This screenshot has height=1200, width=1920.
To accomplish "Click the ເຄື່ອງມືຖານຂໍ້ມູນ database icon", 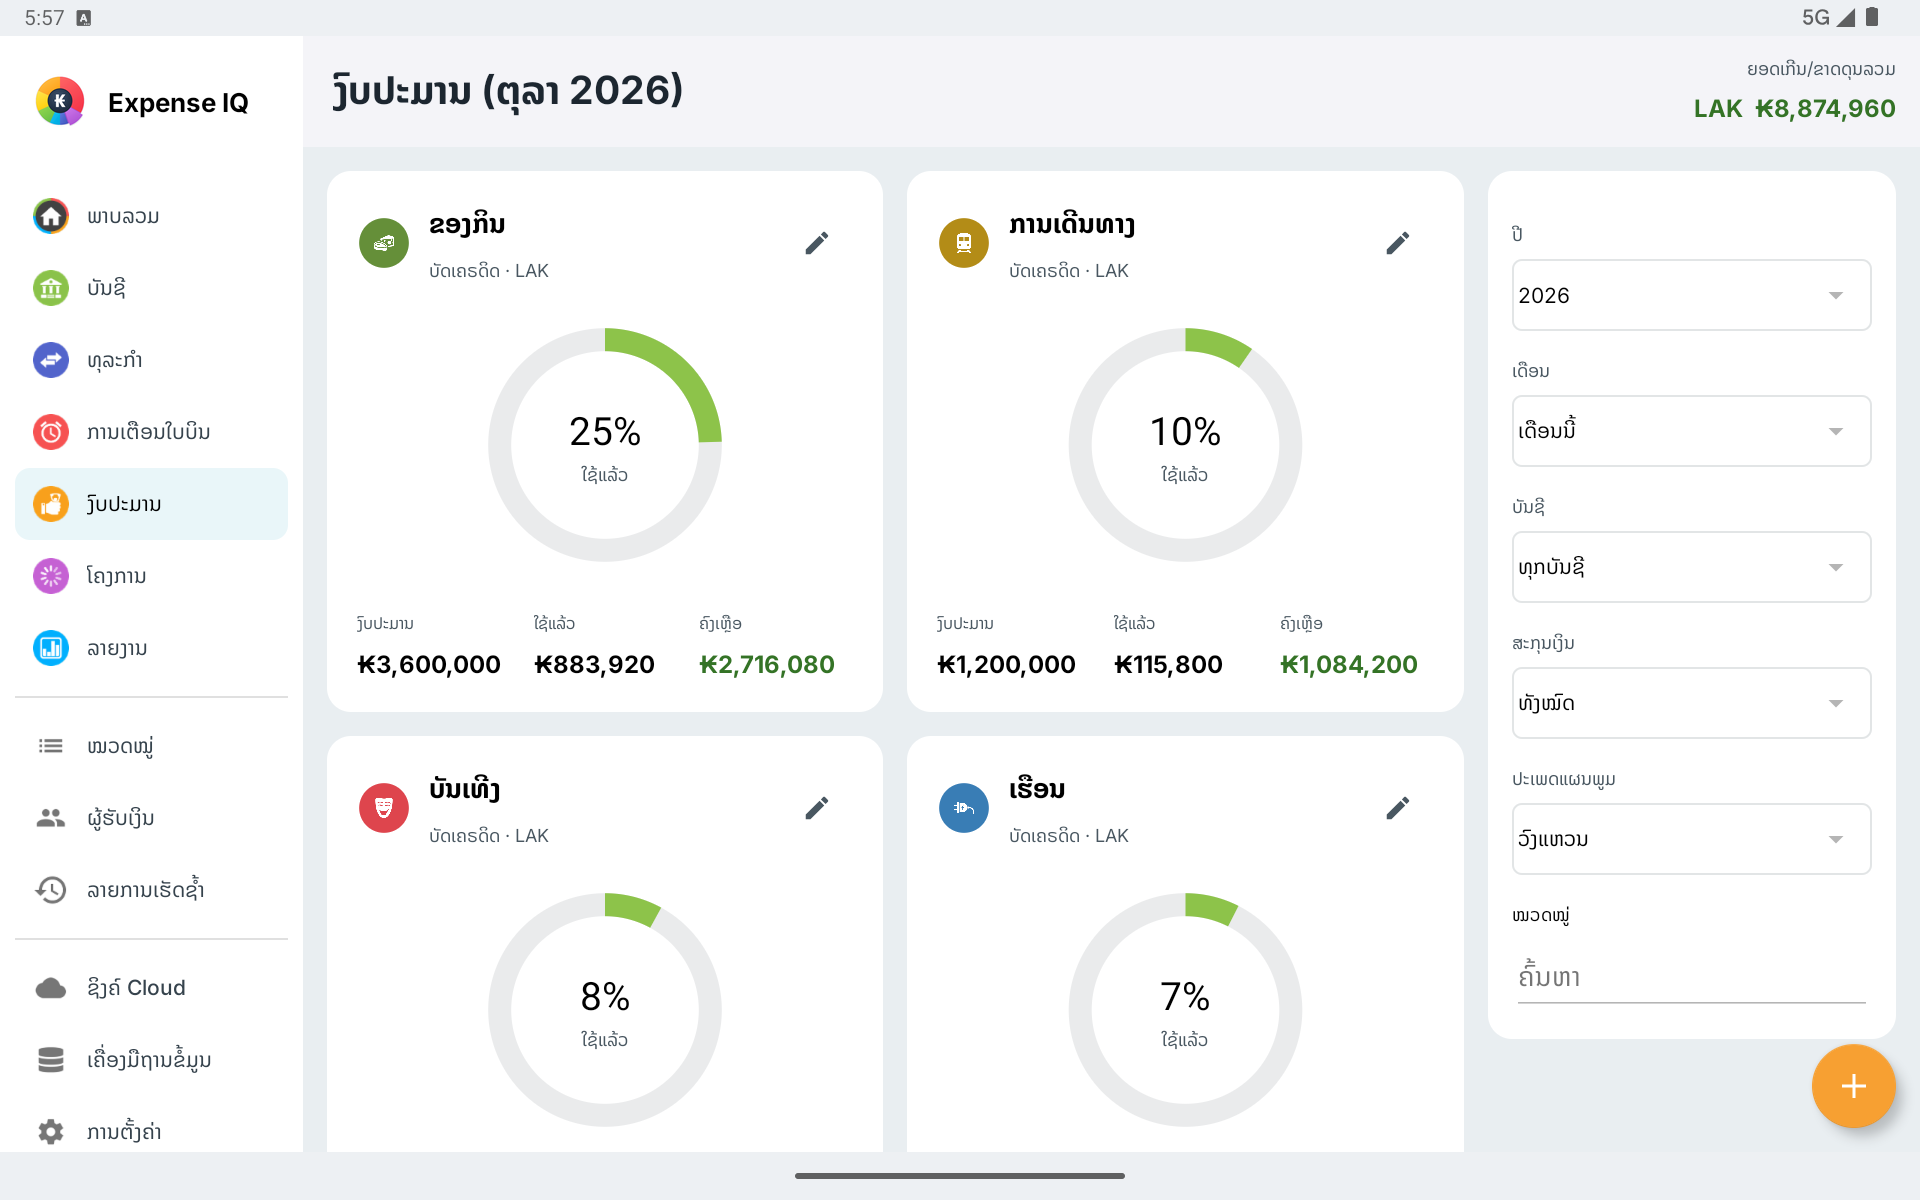I will (x=51, y=1060).
